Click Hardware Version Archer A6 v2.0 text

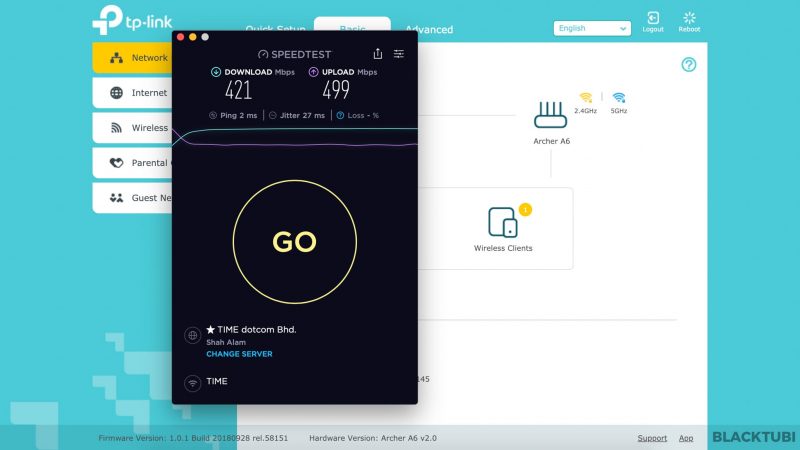(373, 438)
